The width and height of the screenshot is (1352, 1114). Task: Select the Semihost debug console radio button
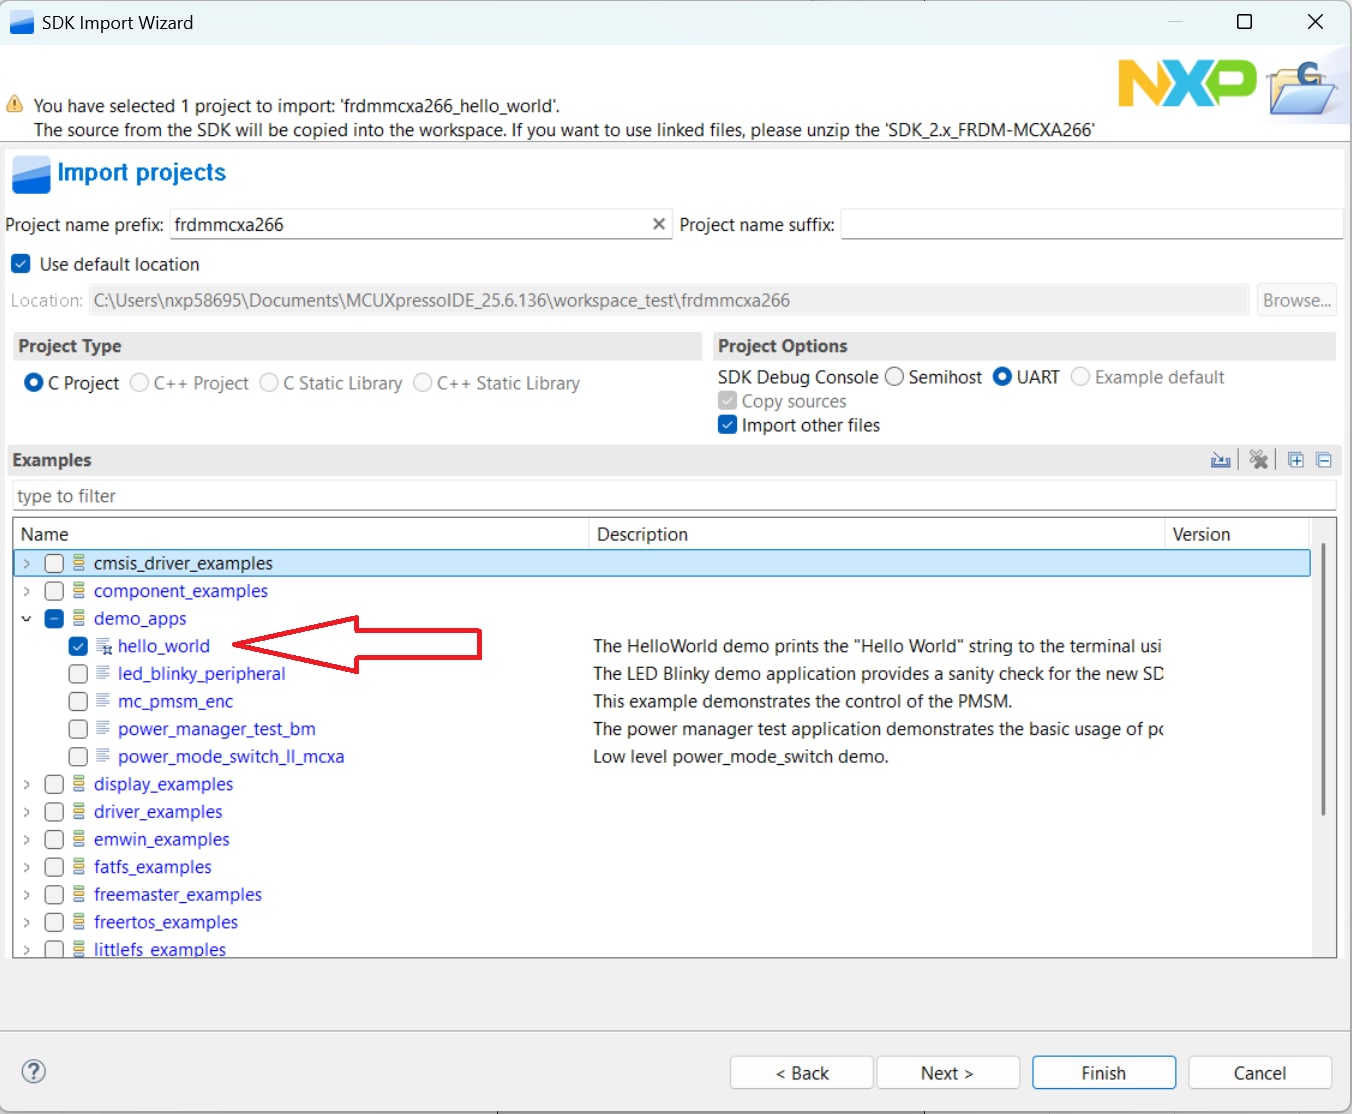[x=893, y=377]
